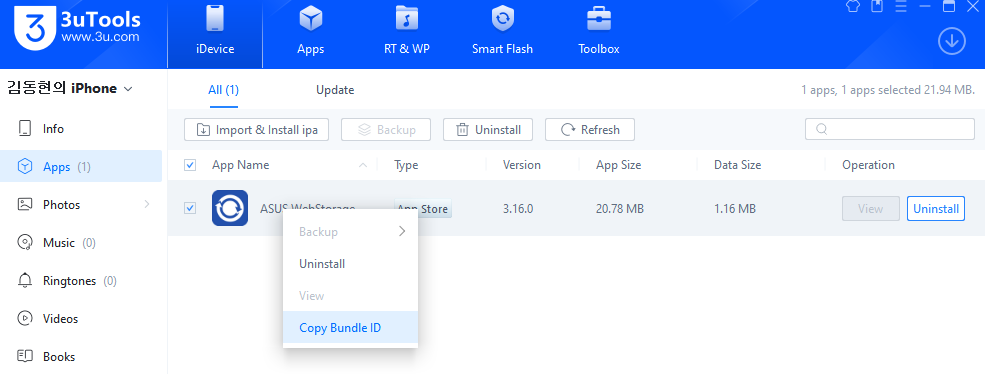Click the app search field
This screenshot has height=374, width=985.
point(890,129)
